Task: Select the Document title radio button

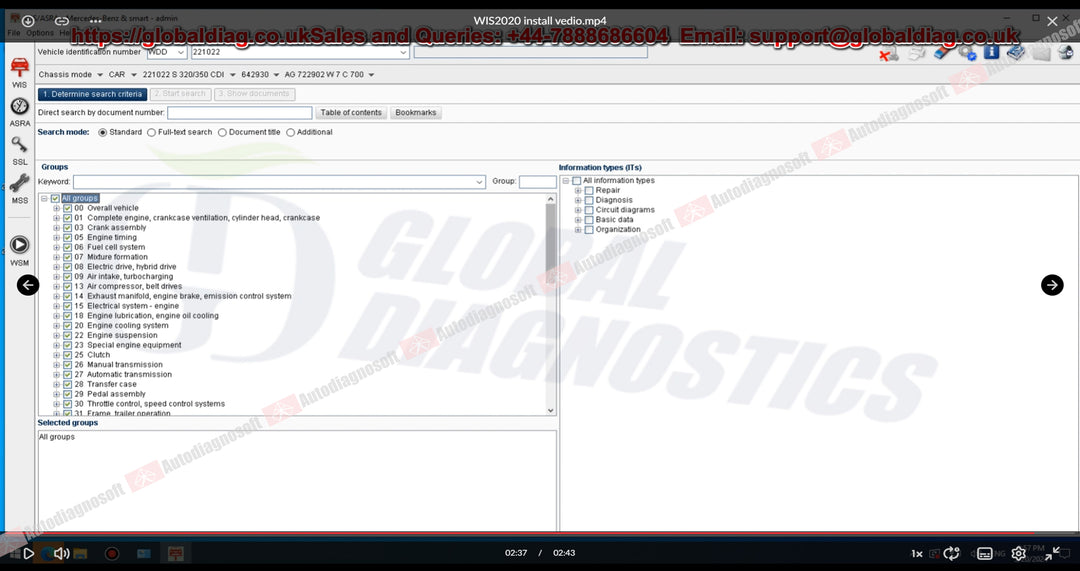Action: click(222, 132)
